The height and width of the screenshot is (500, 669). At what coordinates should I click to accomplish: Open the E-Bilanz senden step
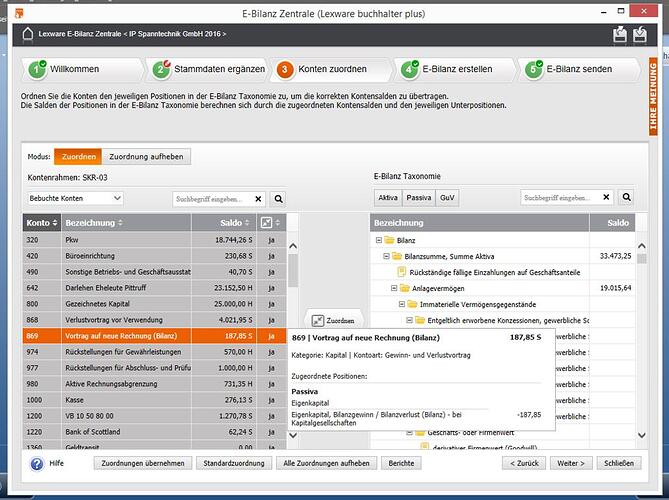[579, 69]
